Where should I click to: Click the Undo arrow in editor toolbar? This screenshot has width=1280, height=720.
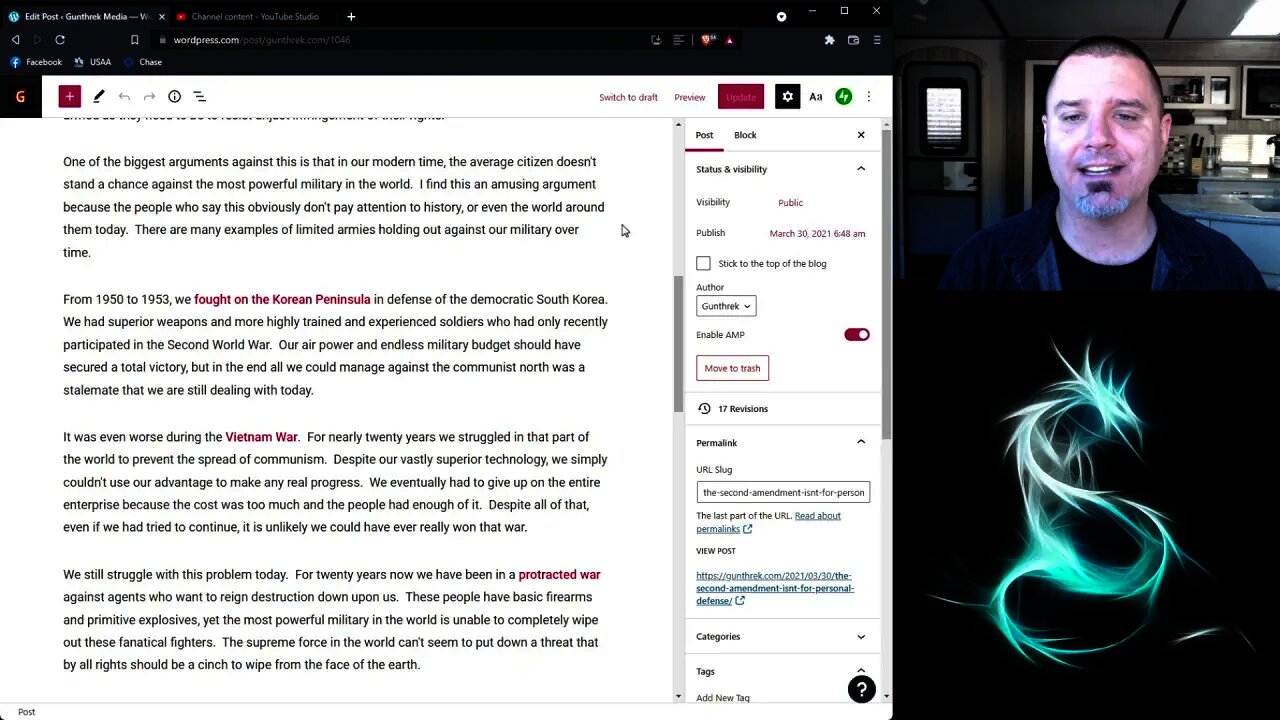click(x=124, y=96)
